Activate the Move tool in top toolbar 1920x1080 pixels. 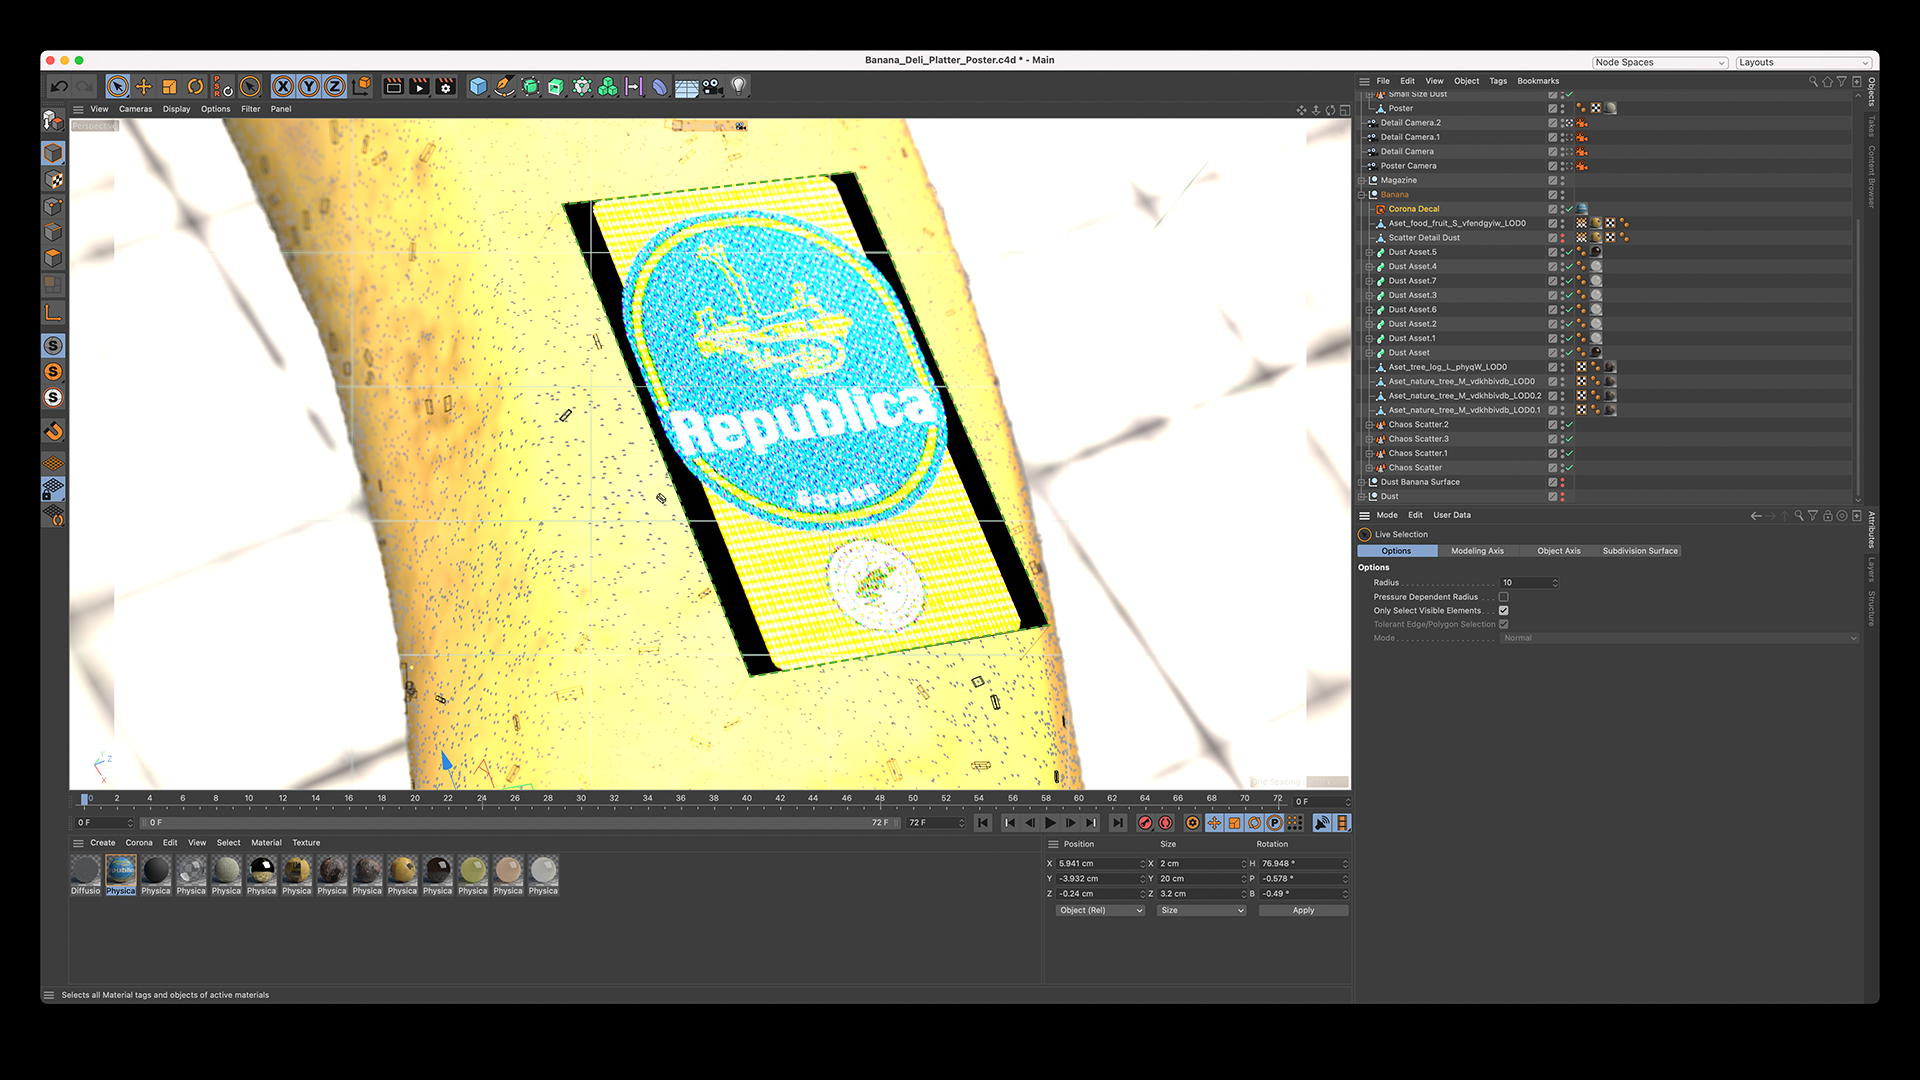pos(144,87)
